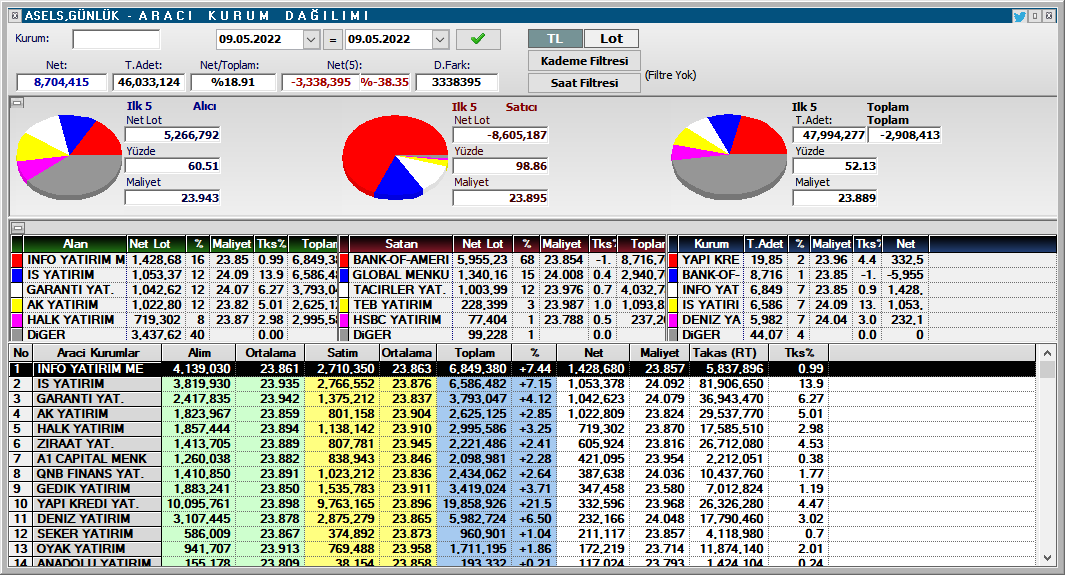Sort main table by Araci Kurumlar column

pyautogui.click(x=98, y=353)
